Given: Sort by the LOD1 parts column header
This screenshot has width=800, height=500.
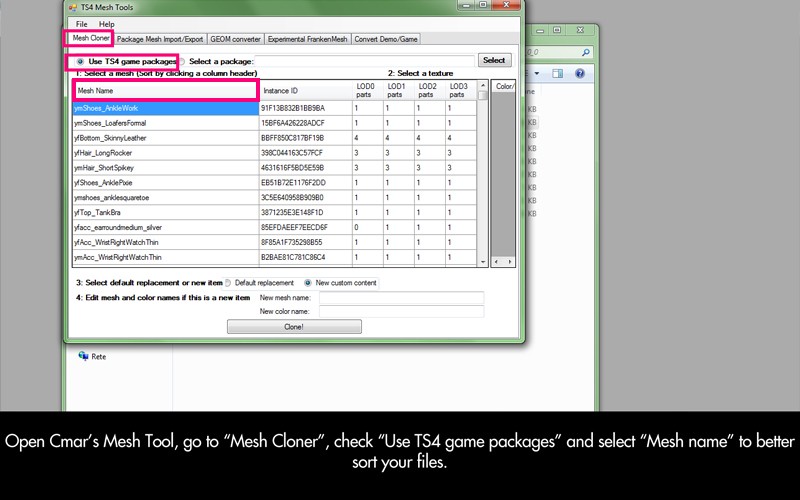Looking at the screenshot, I should point(399,90).
